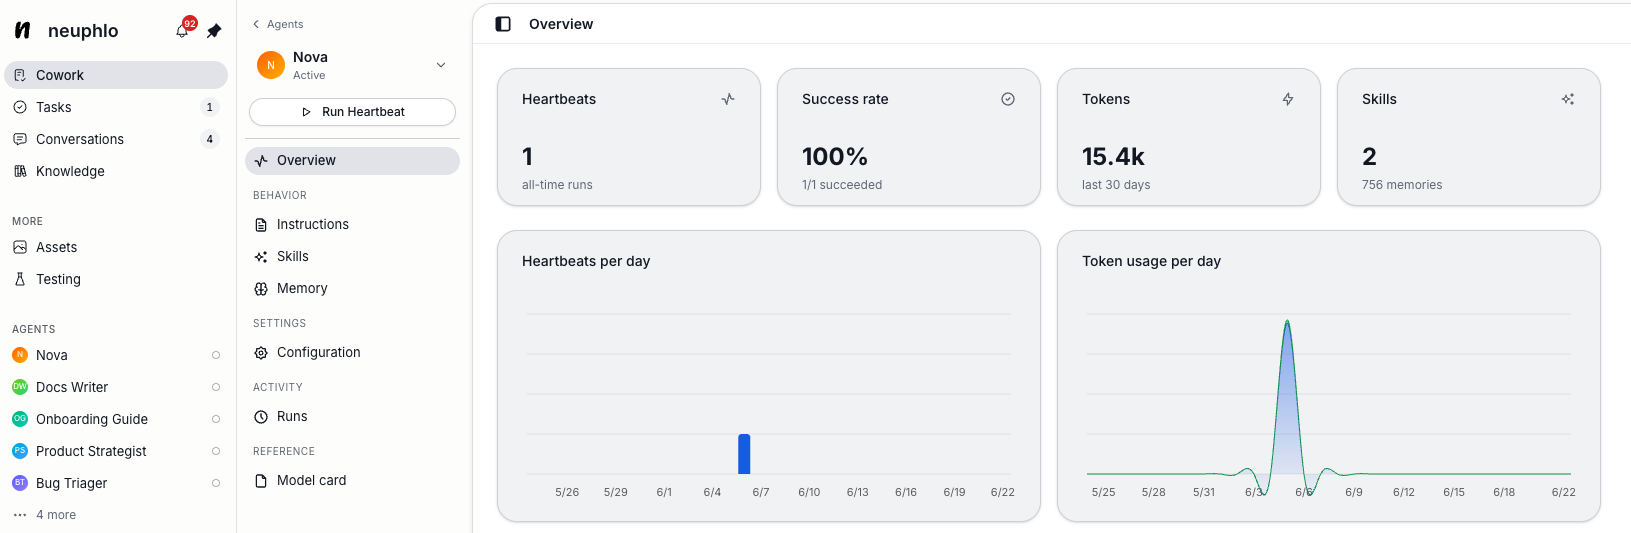Click the neuphlo logo icon
Viewport: 1631px width, 533px height.
[23, 30]
